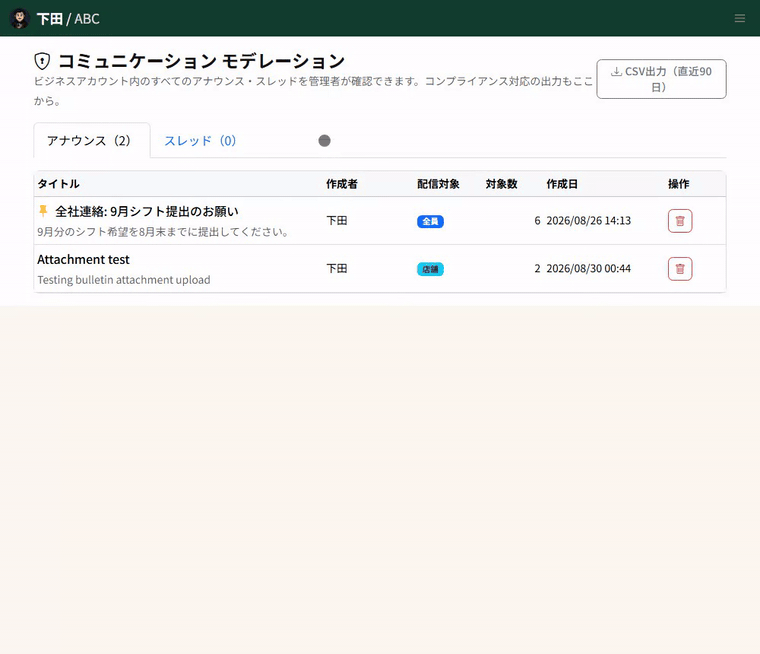Image resolution: width=760 pixels, height=654 pixels.
Task: Click the shield icon beside page title
Action: point(42,61)
